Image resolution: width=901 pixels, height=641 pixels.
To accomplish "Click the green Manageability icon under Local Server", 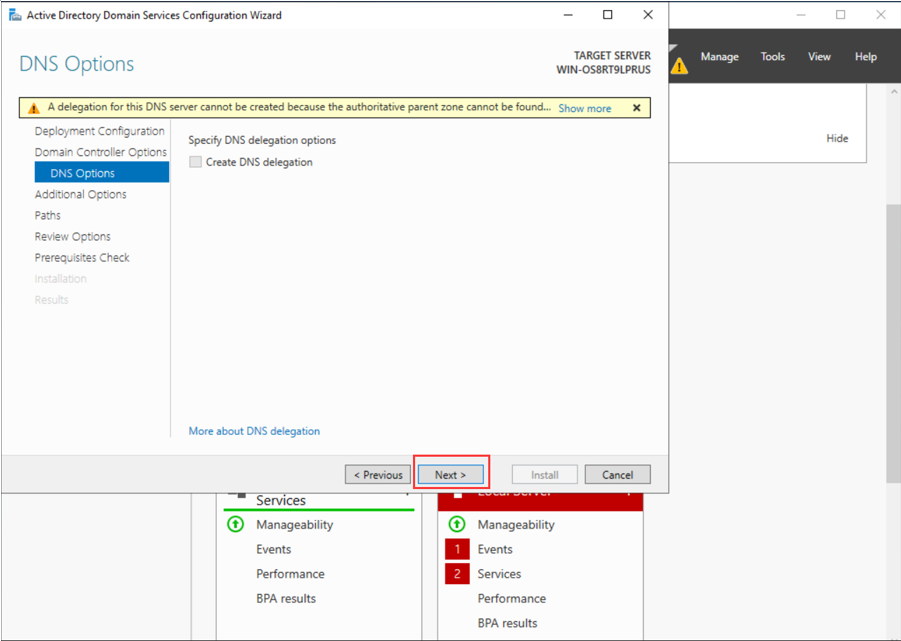I will point(457,524).
